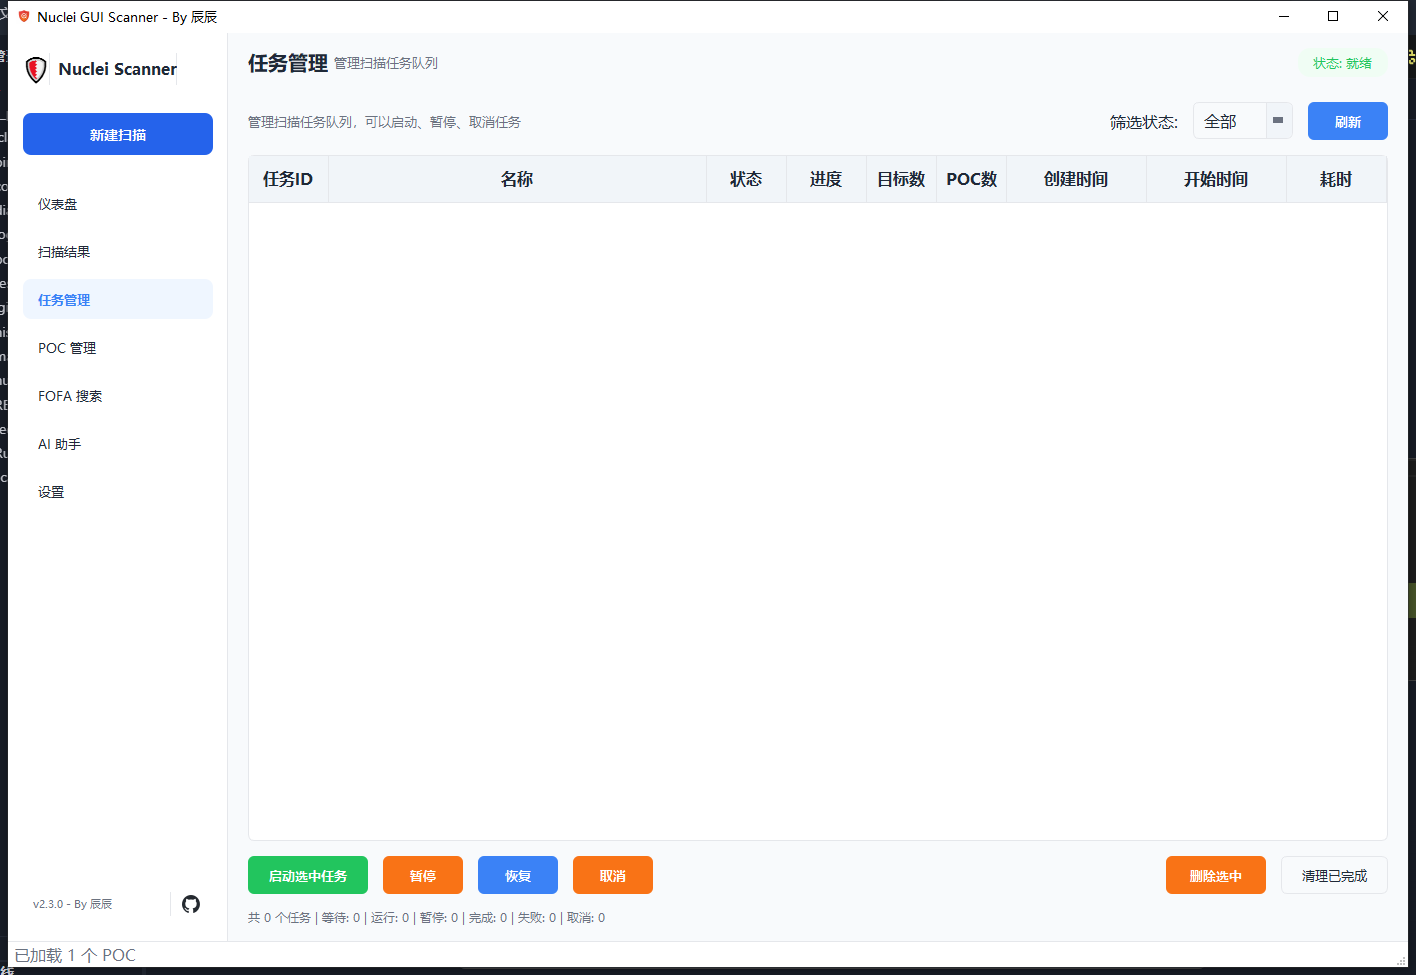The image size is (1416, 975).
Task: Click the 任务ID column header
Action: [288, 178]
